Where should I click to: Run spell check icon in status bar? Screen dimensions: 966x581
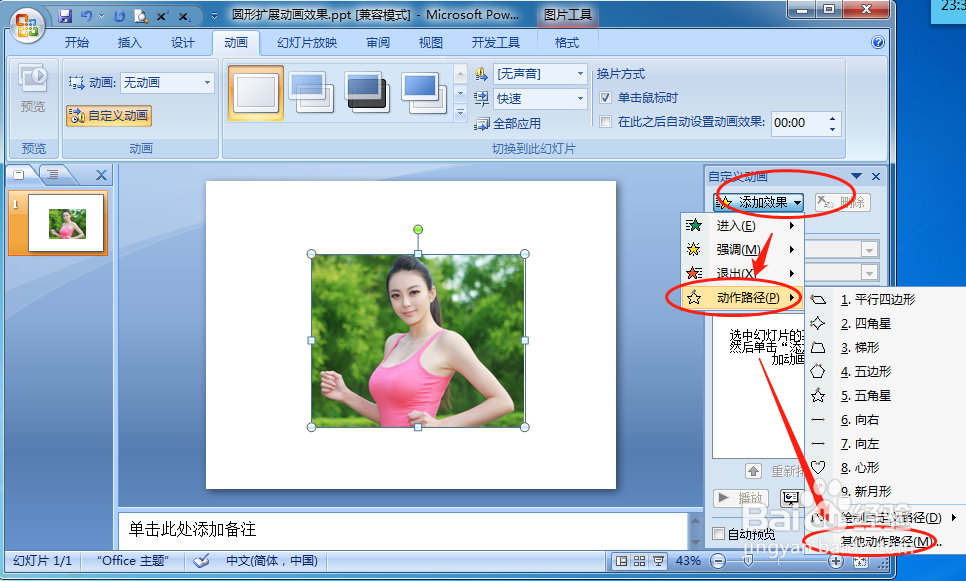point(201,561)
